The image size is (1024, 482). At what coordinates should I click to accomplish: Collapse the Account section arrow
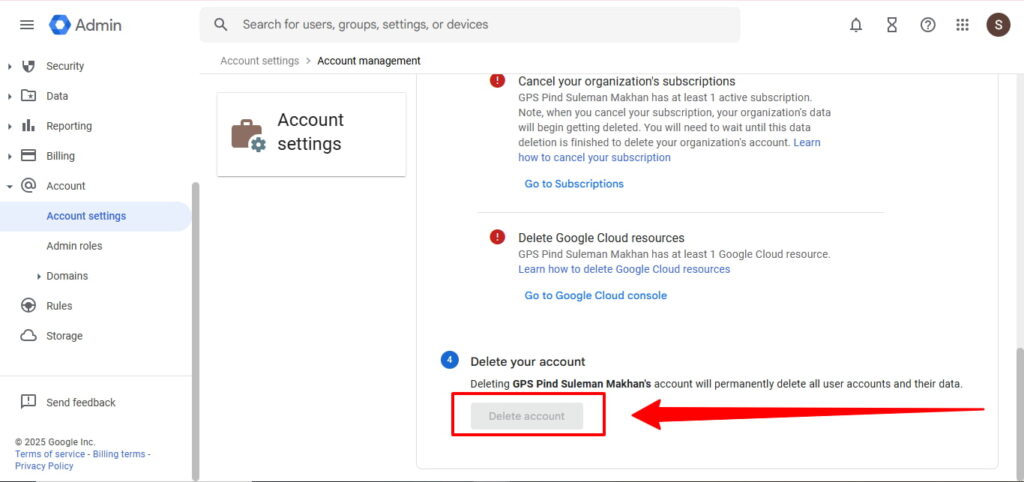coord(10,186)
